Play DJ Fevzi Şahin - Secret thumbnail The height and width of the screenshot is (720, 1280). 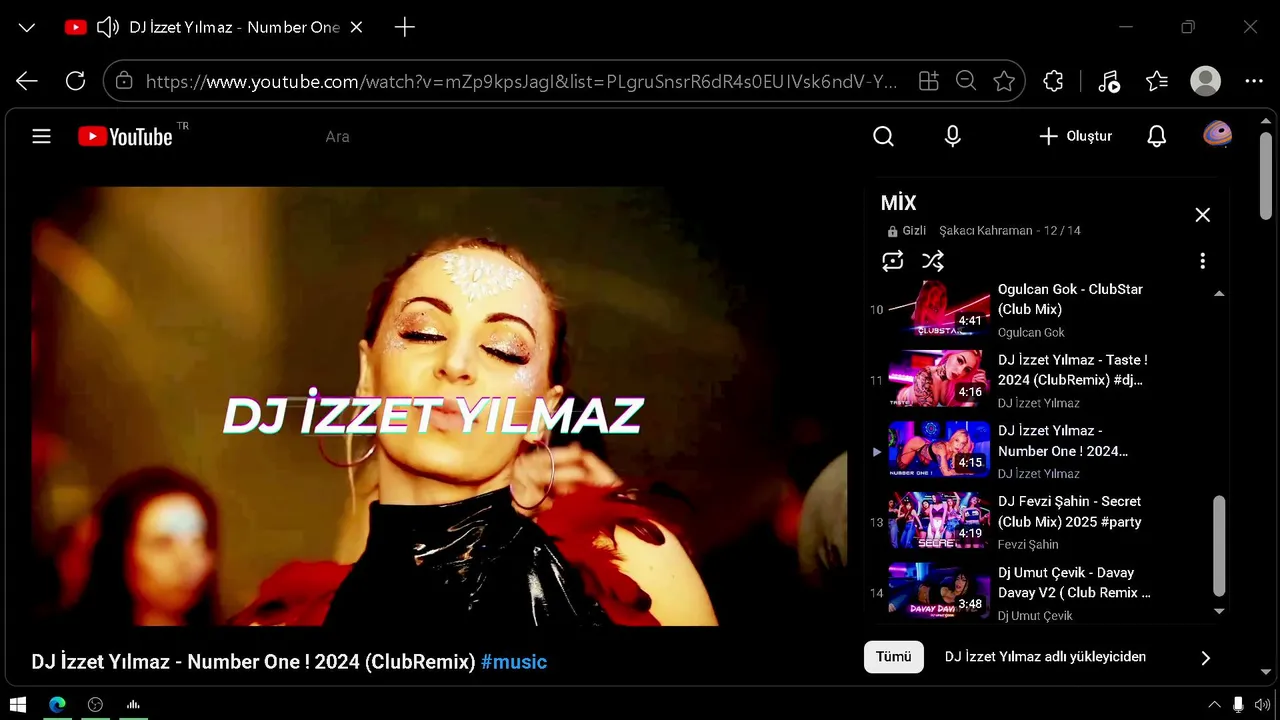click(x=939, y=520)
